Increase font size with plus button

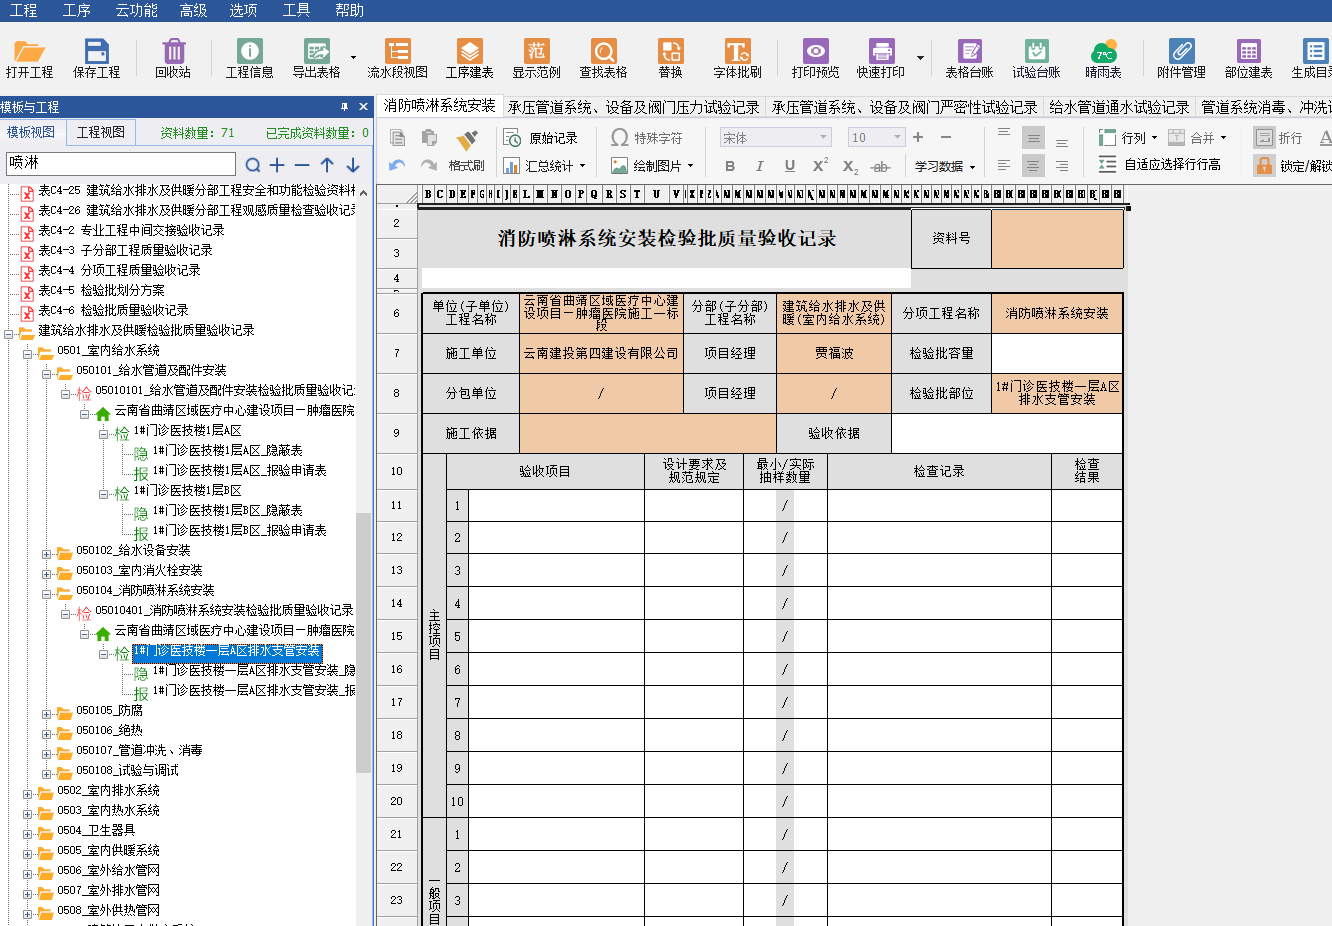(918, 137)
